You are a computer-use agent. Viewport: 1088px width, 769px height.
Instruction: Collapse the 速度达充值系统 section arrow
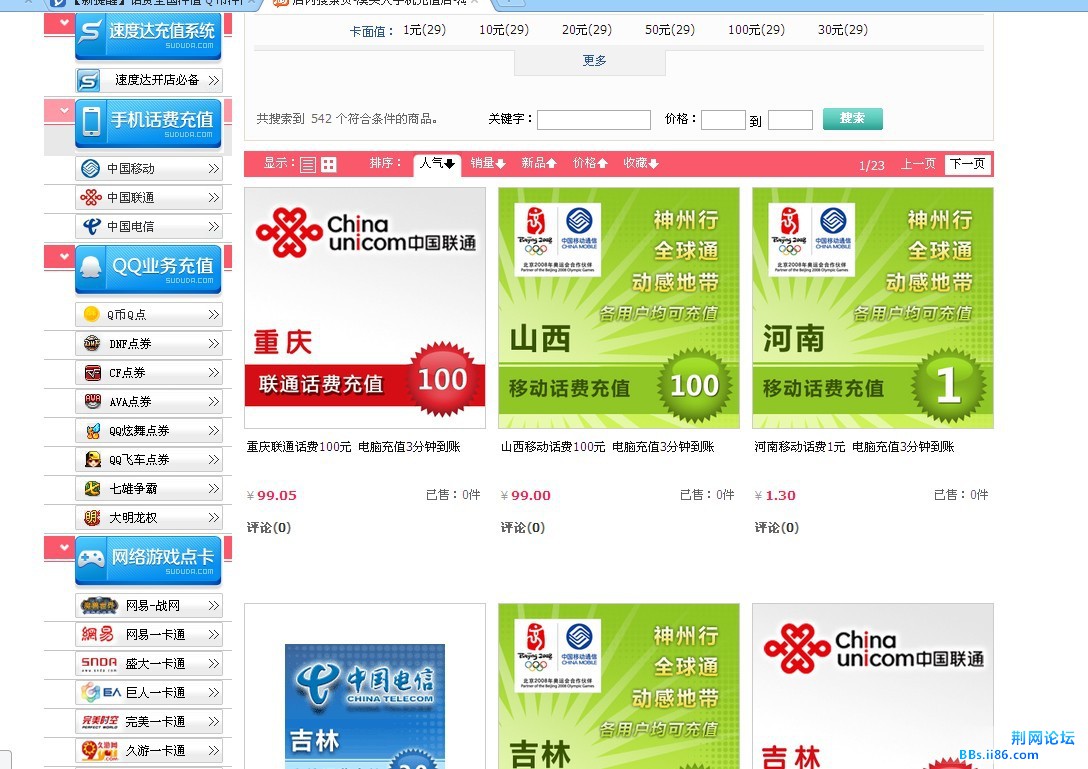tap(64, 22)
